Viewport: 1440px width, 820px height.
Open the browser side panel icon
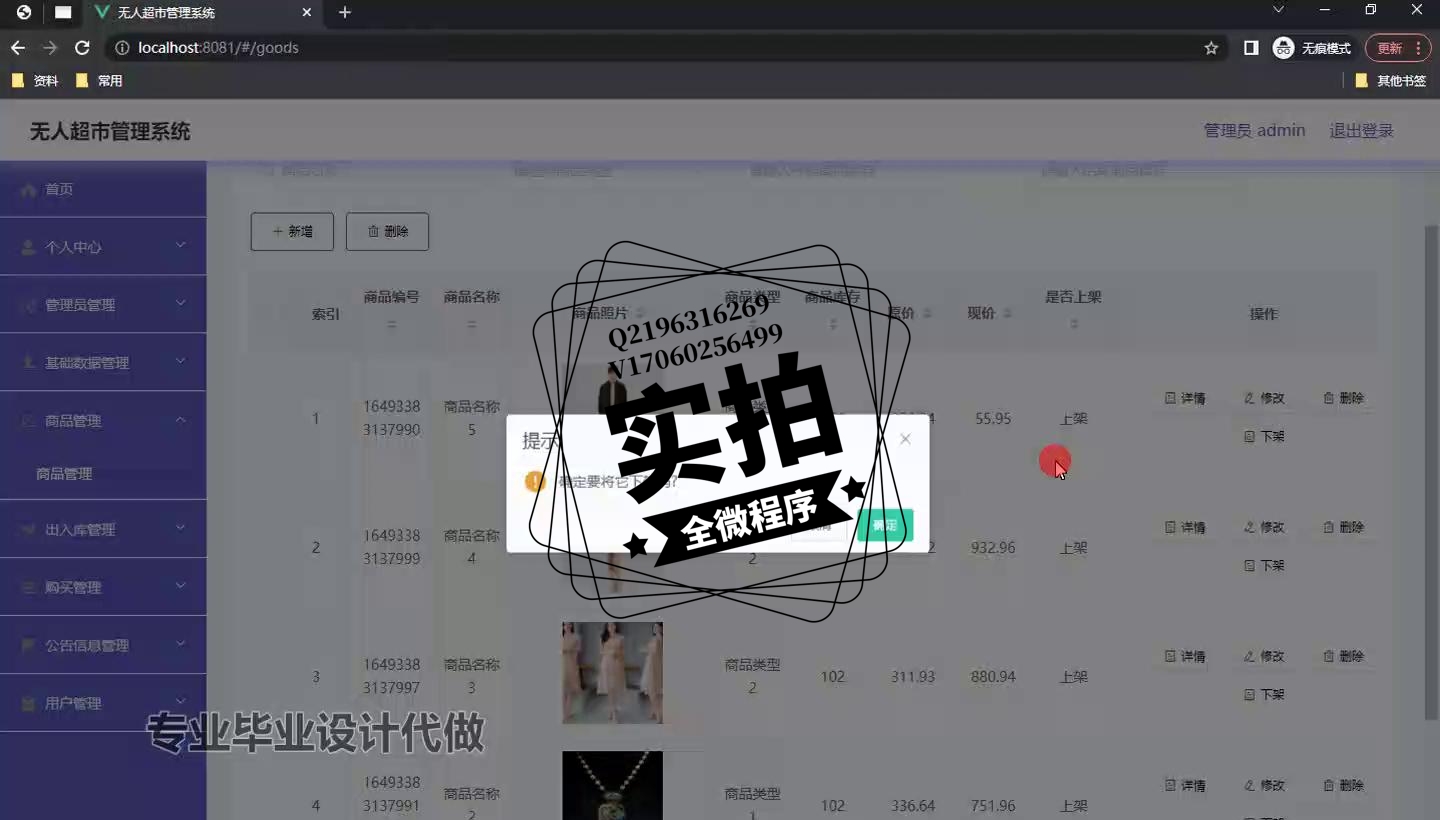coord(1250,47)
